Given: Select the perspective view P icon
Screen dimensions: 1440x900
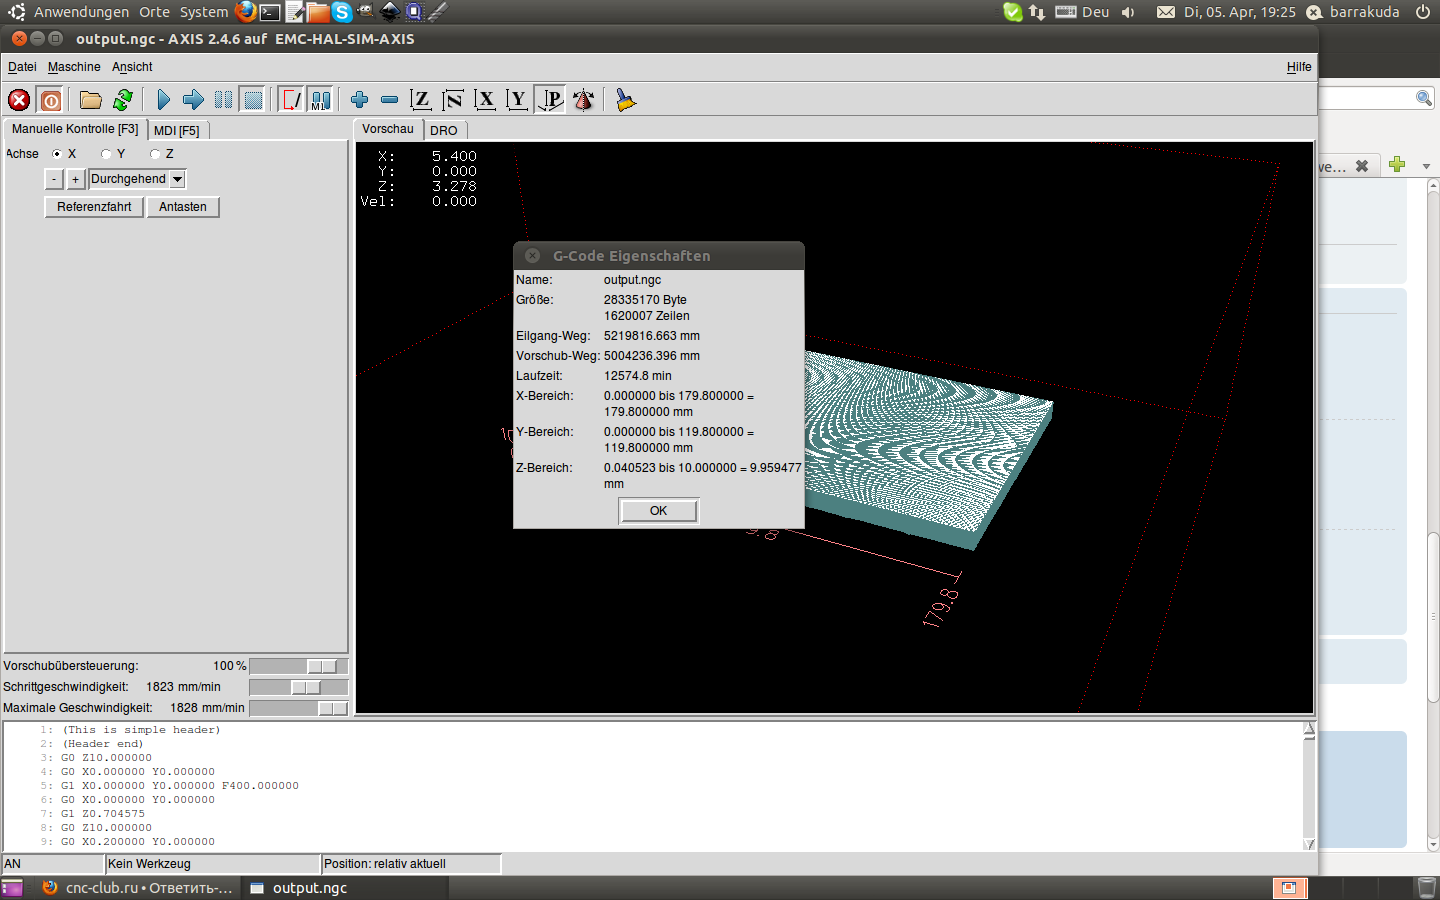Looking at the screenshot, I should click(551, 100).
